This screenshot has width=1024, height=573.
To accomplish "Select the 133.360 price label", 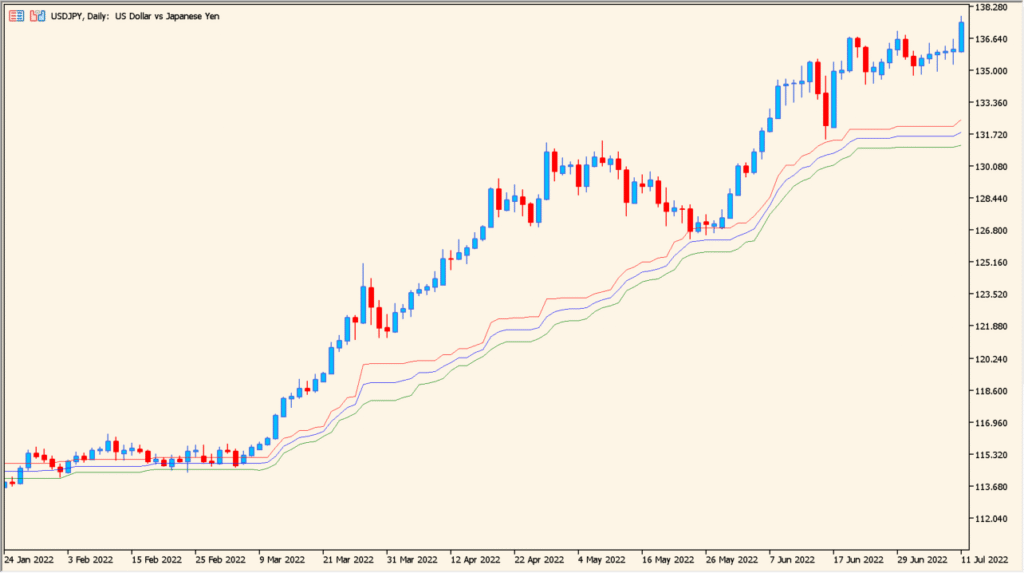I will coord(991,103).
